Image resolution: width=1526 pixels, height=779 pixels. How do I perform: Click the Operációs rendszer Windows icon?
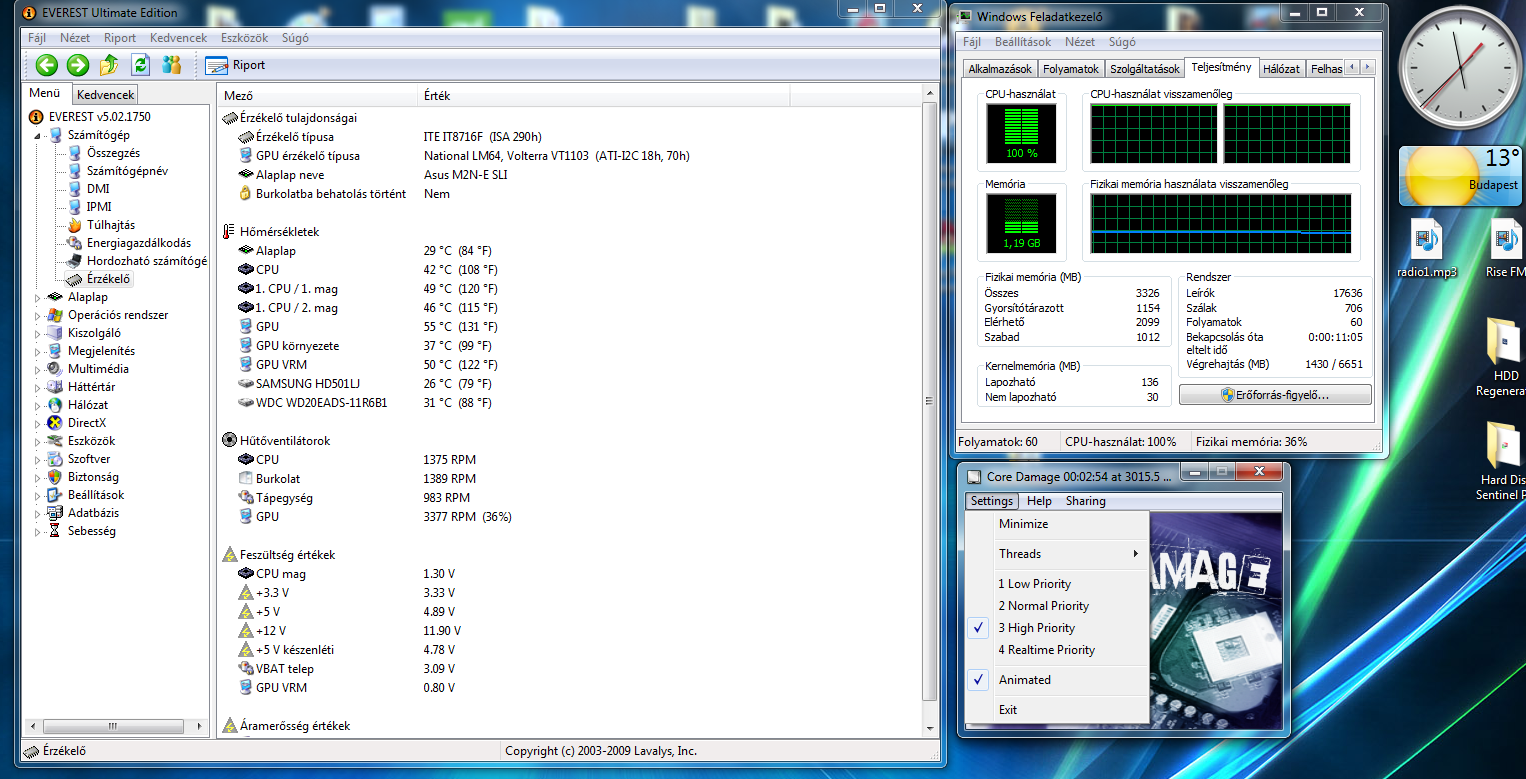tap(56, 315)
